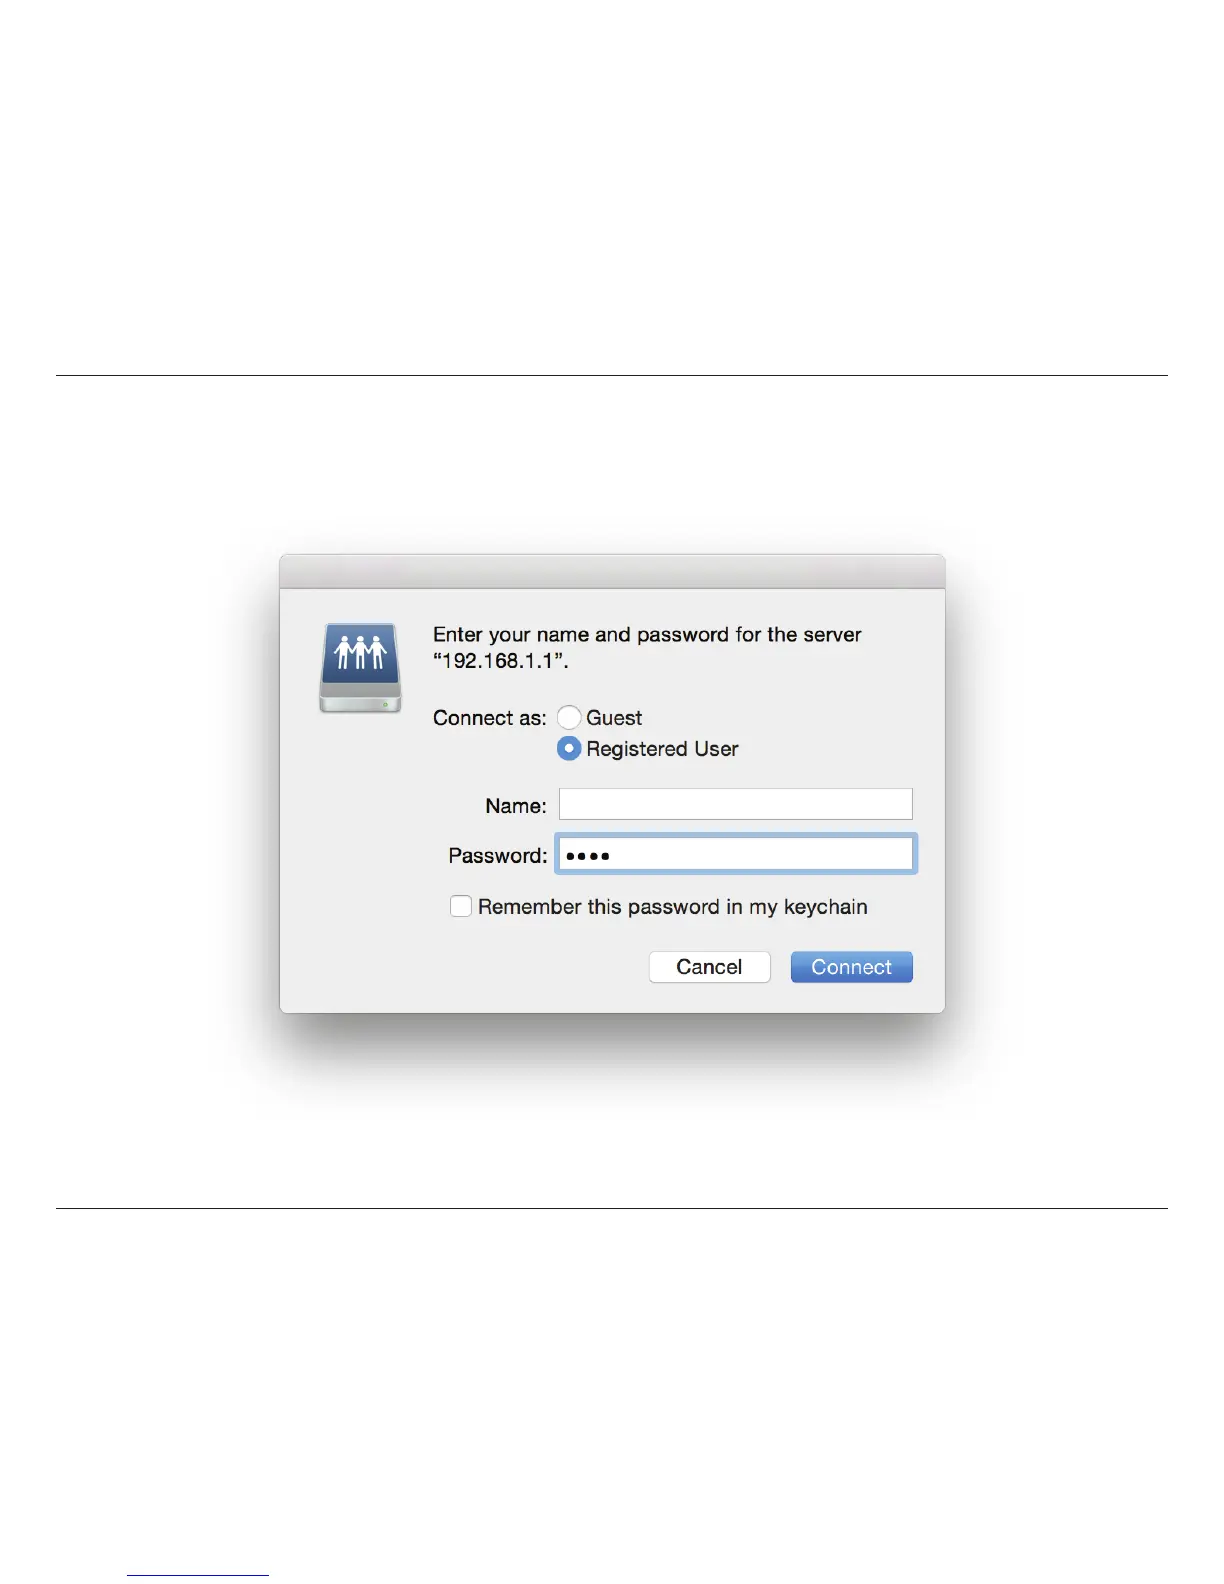The width and height of the screenshot is (1224, 1584).
Task: Click inside the Password field
Action: tap(736, 854)
